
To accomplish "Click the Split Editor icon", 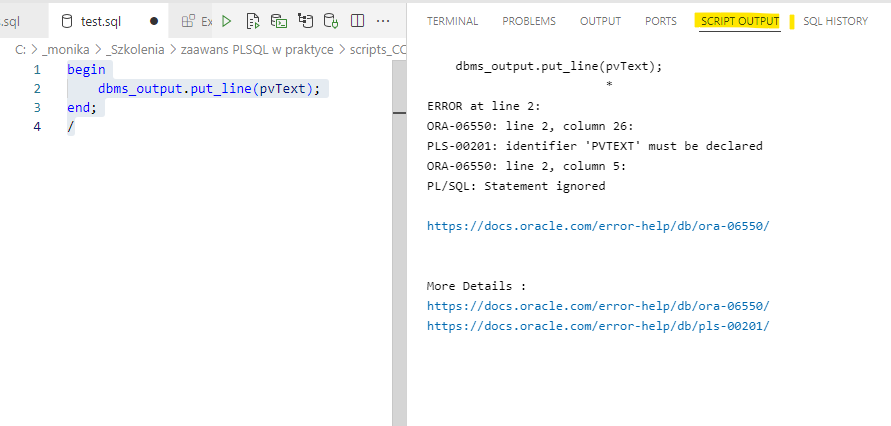I will tap(357, 21).
